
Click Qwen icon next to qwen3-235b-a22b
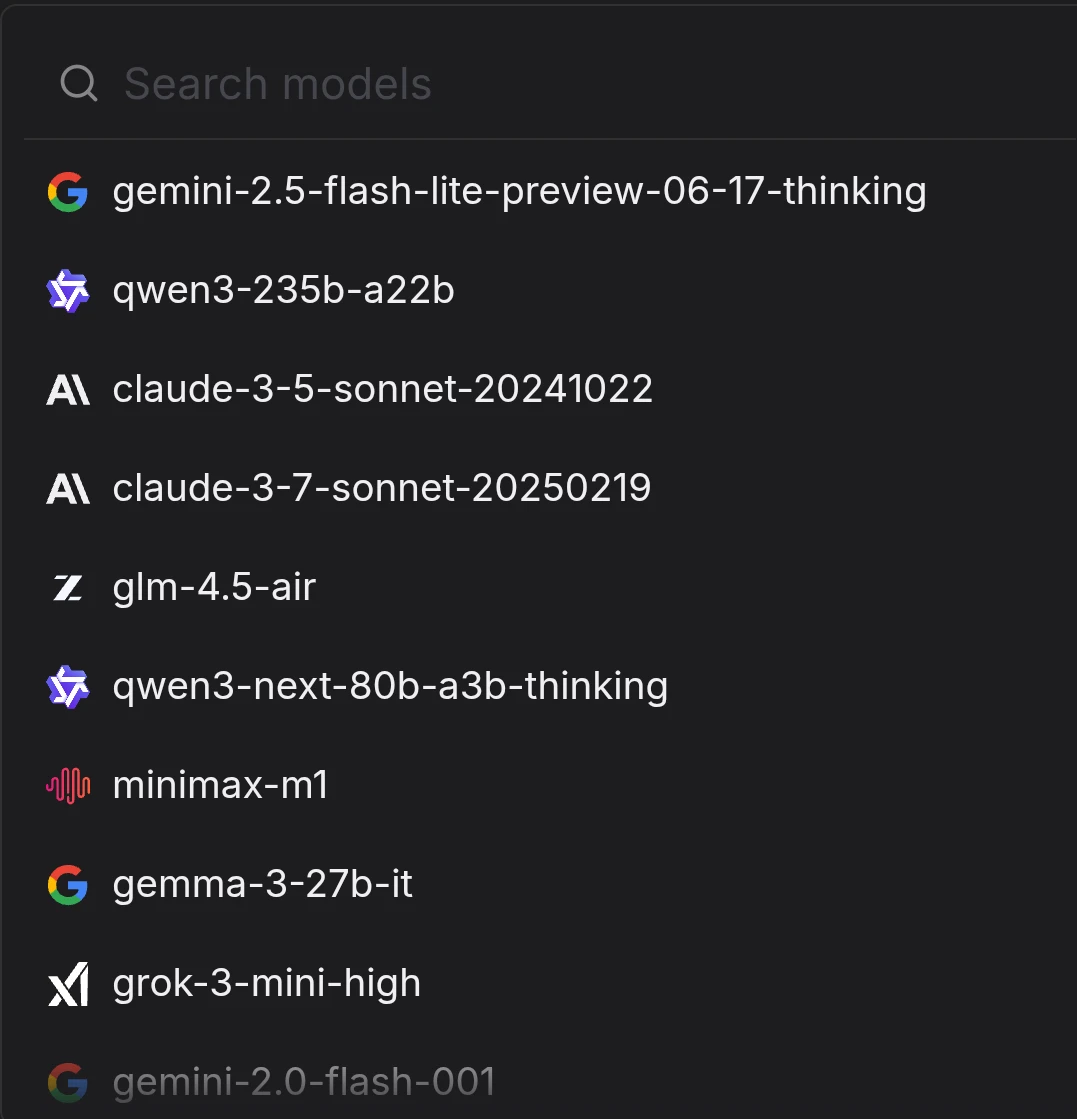click(68, 290)
